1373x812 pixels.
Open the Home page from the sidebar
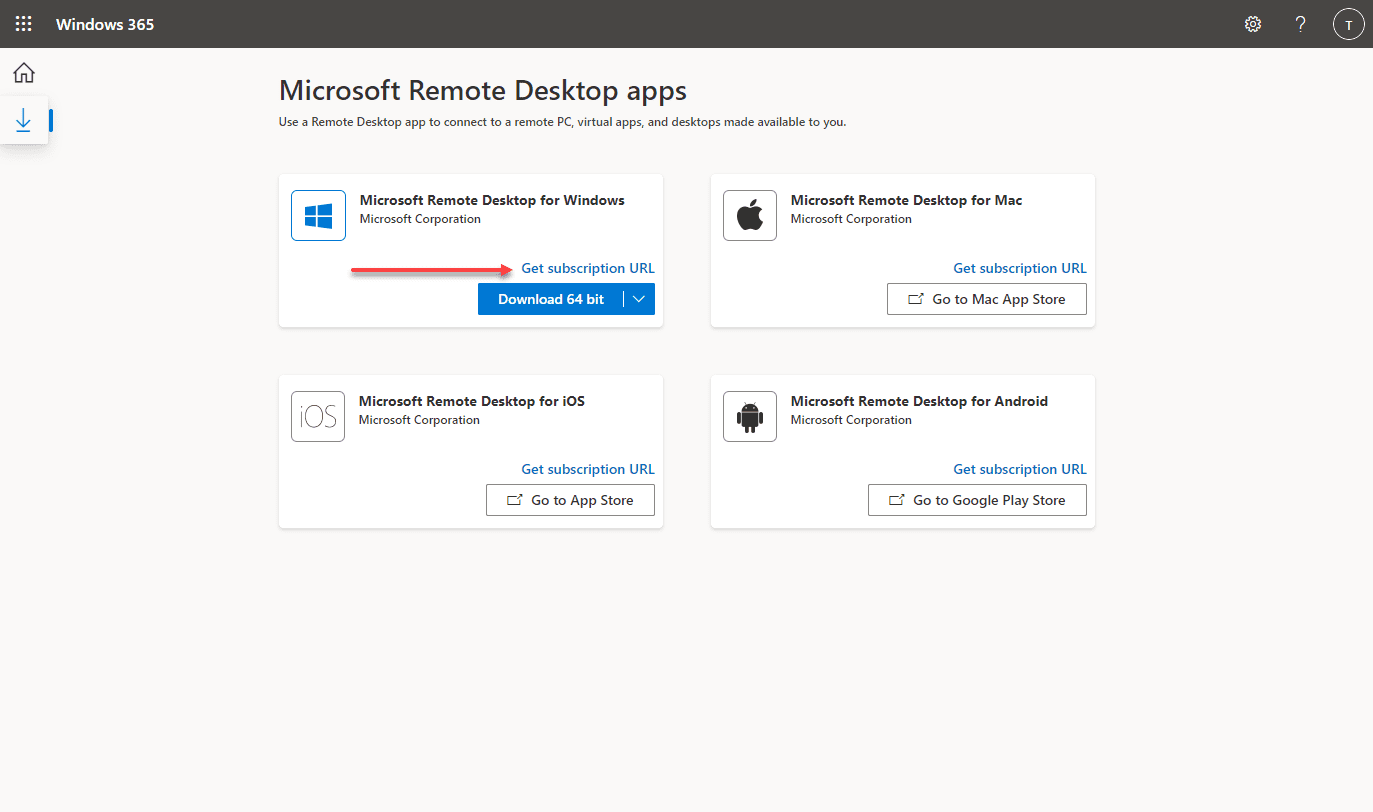[23, 72]
